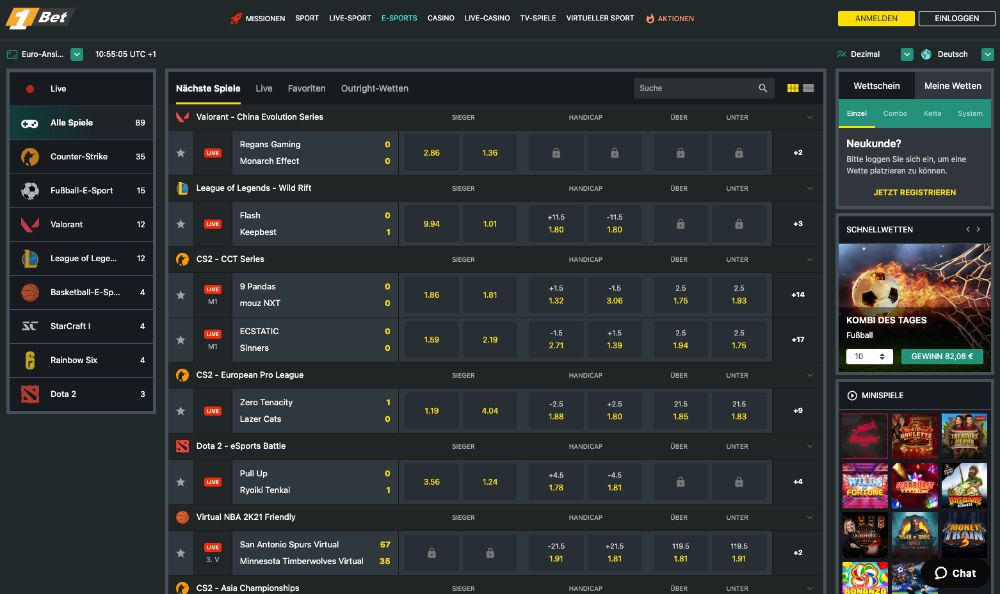The width and height of the screenshot is (1000, 594).
Task: Open the Aktionen flame promotions link
Action: (670, 19)
